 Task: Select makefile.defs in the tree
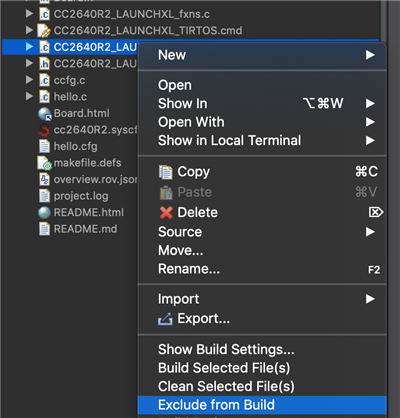(x=87, y=163)
